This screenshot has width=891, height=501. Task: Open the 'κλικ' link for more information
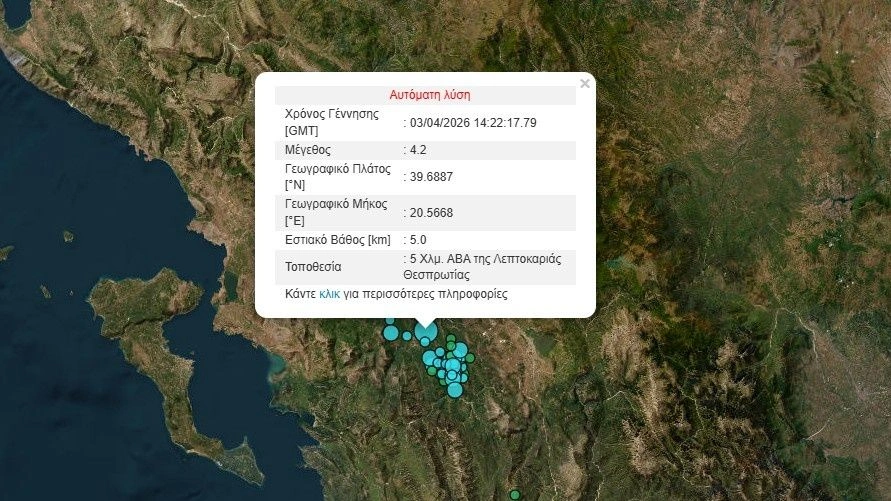click(329, 295)
